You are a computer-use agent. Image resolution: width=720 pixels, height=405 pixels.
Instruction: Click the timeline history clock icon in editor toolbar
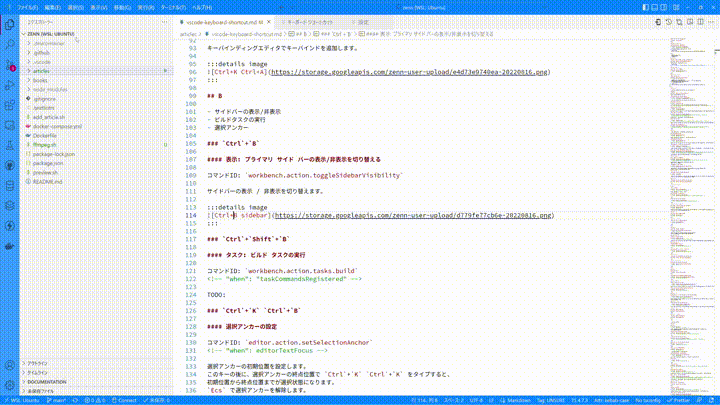pos(669,22)
